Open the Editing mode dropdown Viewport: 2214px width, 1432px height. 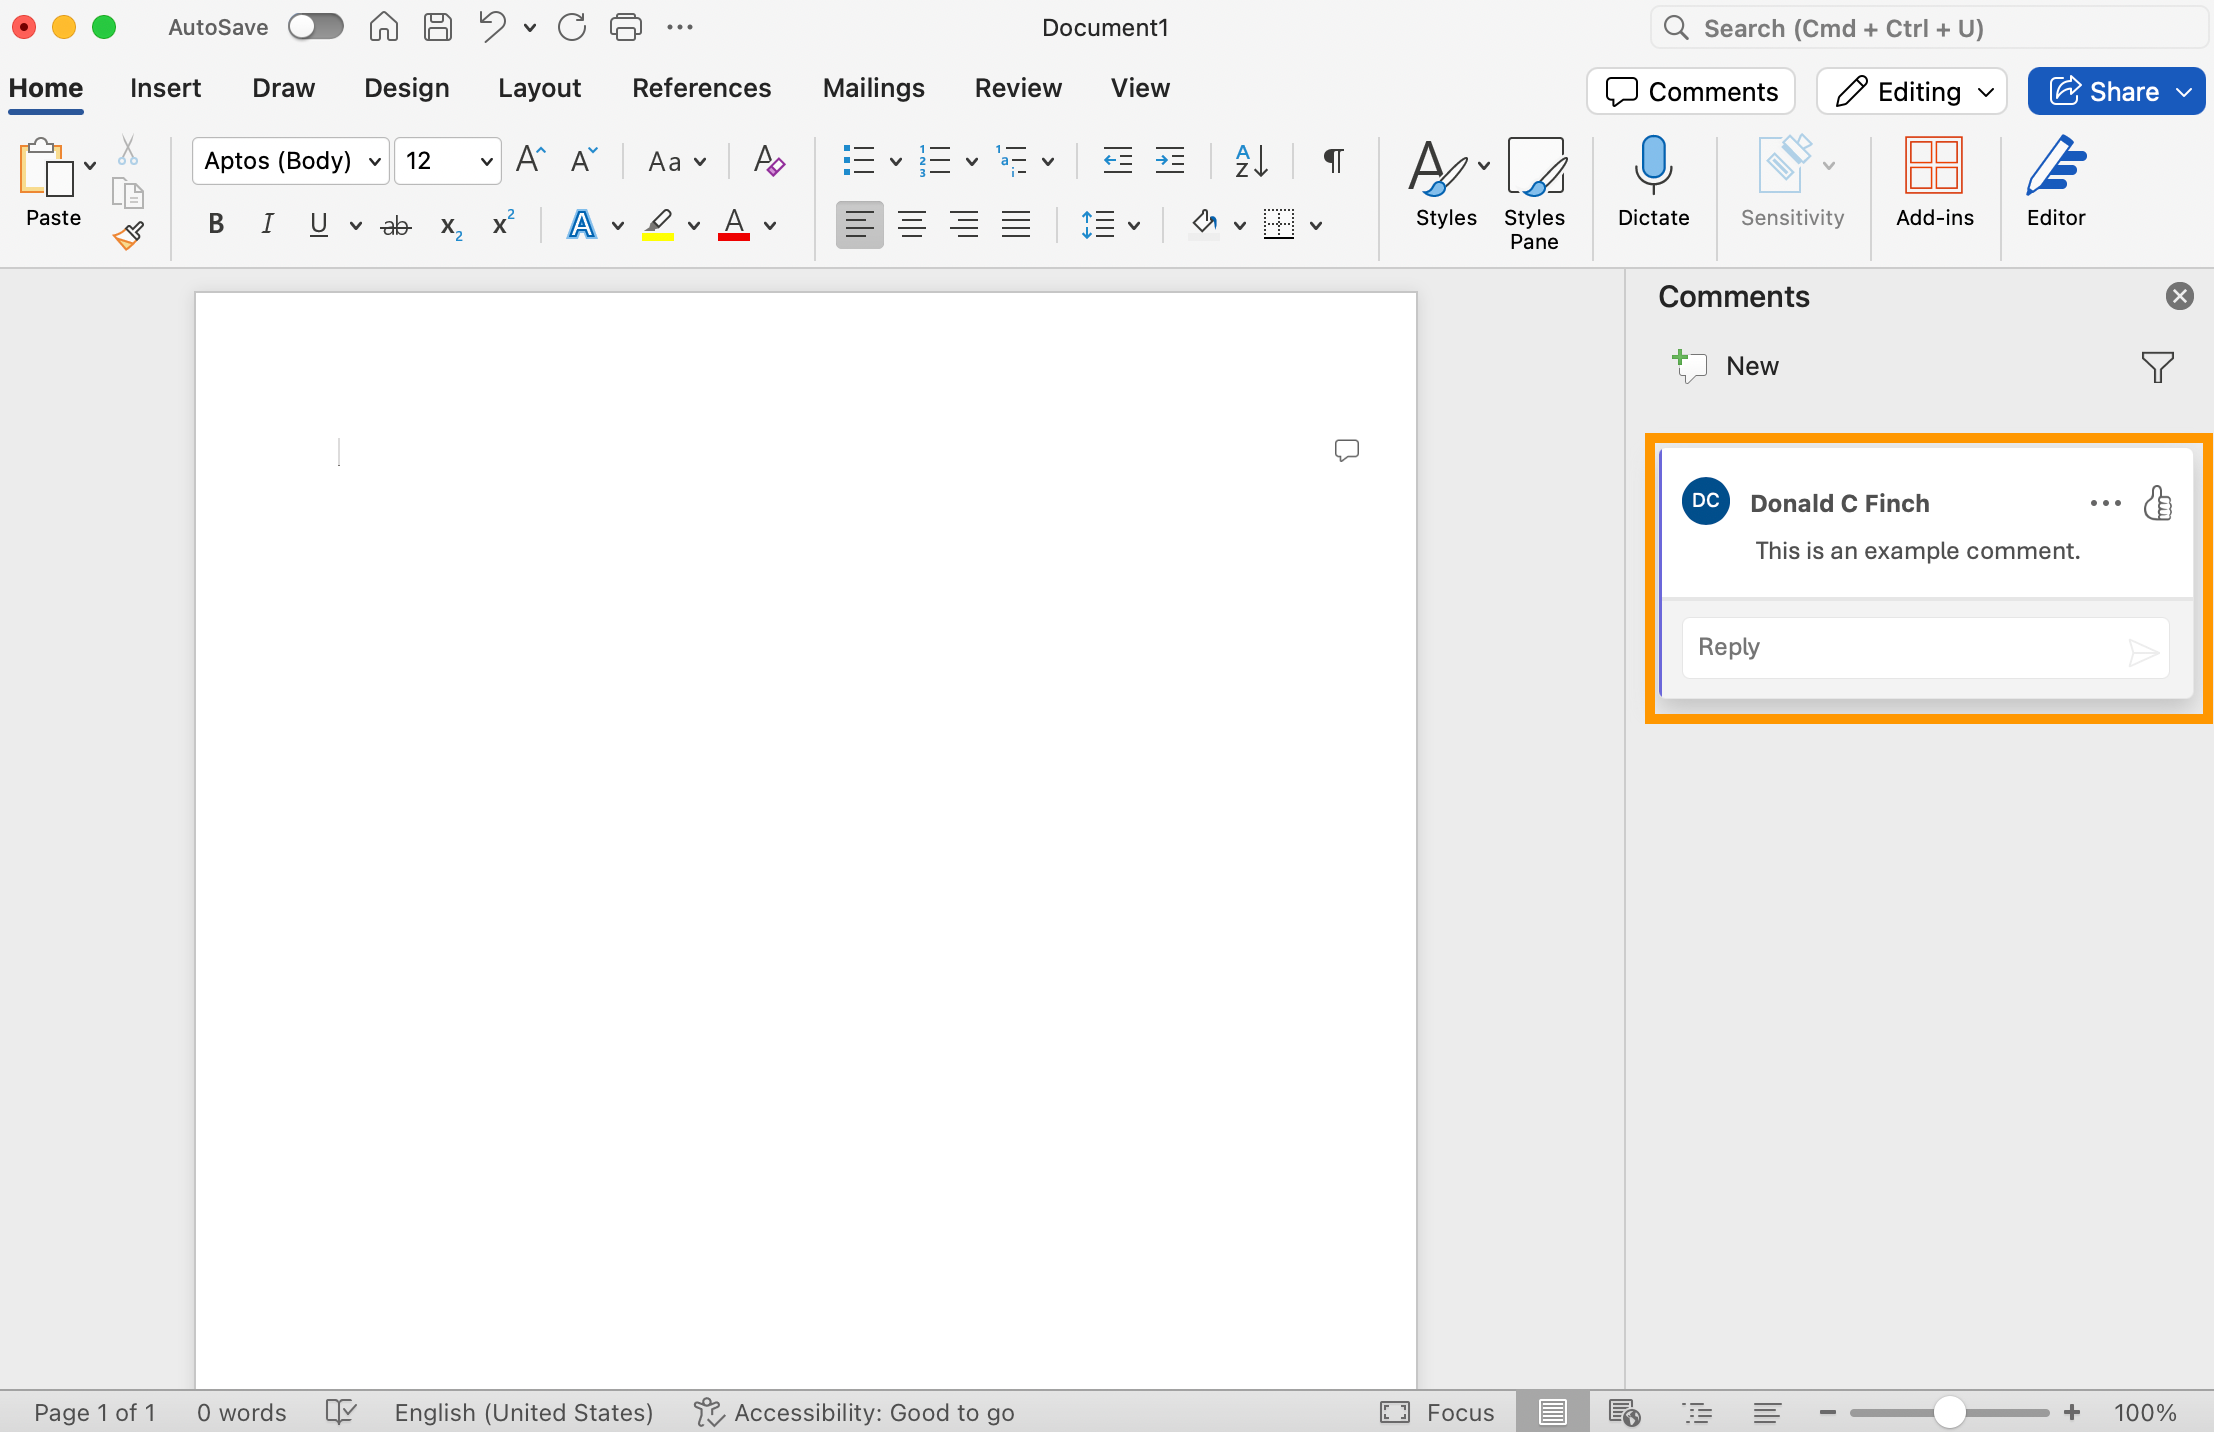point(1911,92)
